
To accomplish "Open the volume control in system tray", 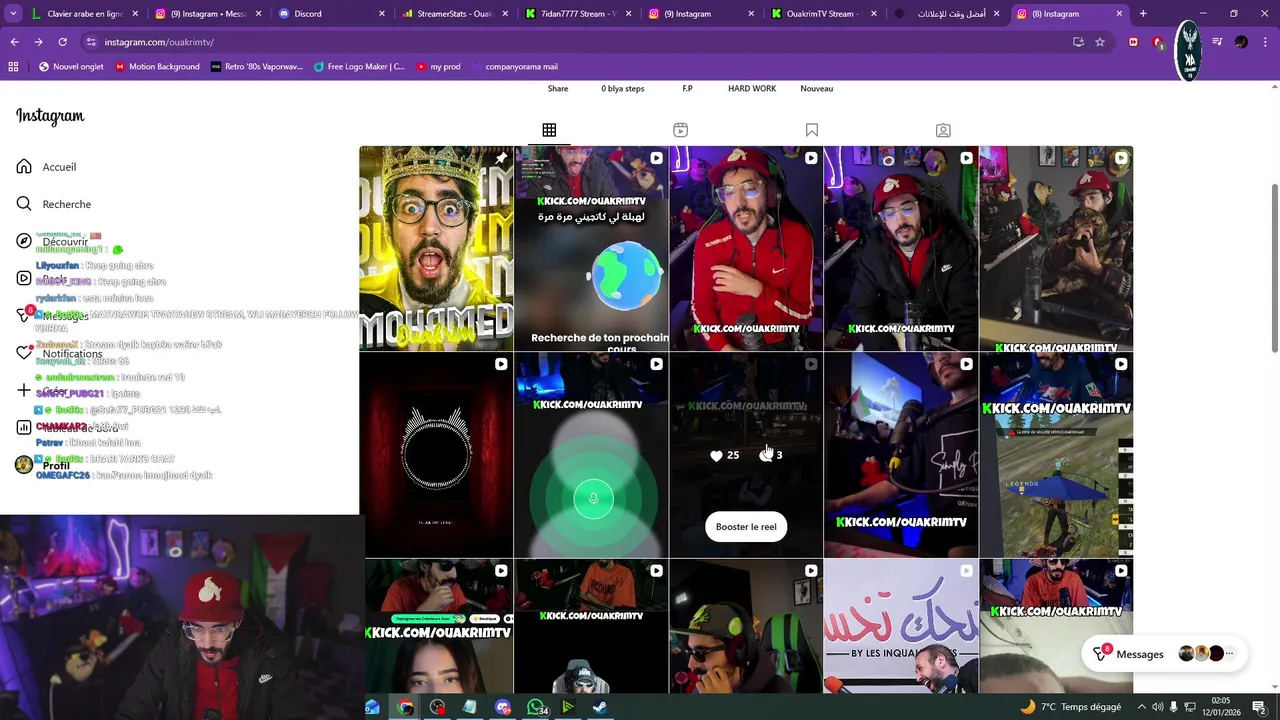I will (x=1157, y=707).
